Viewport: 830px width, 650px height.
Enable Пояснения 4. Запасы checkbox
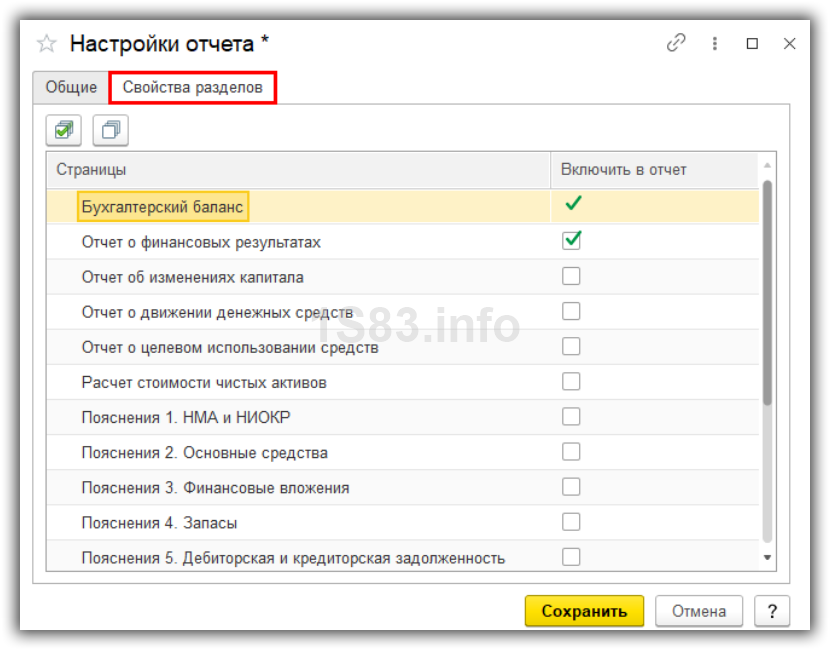tap(571, 522)
